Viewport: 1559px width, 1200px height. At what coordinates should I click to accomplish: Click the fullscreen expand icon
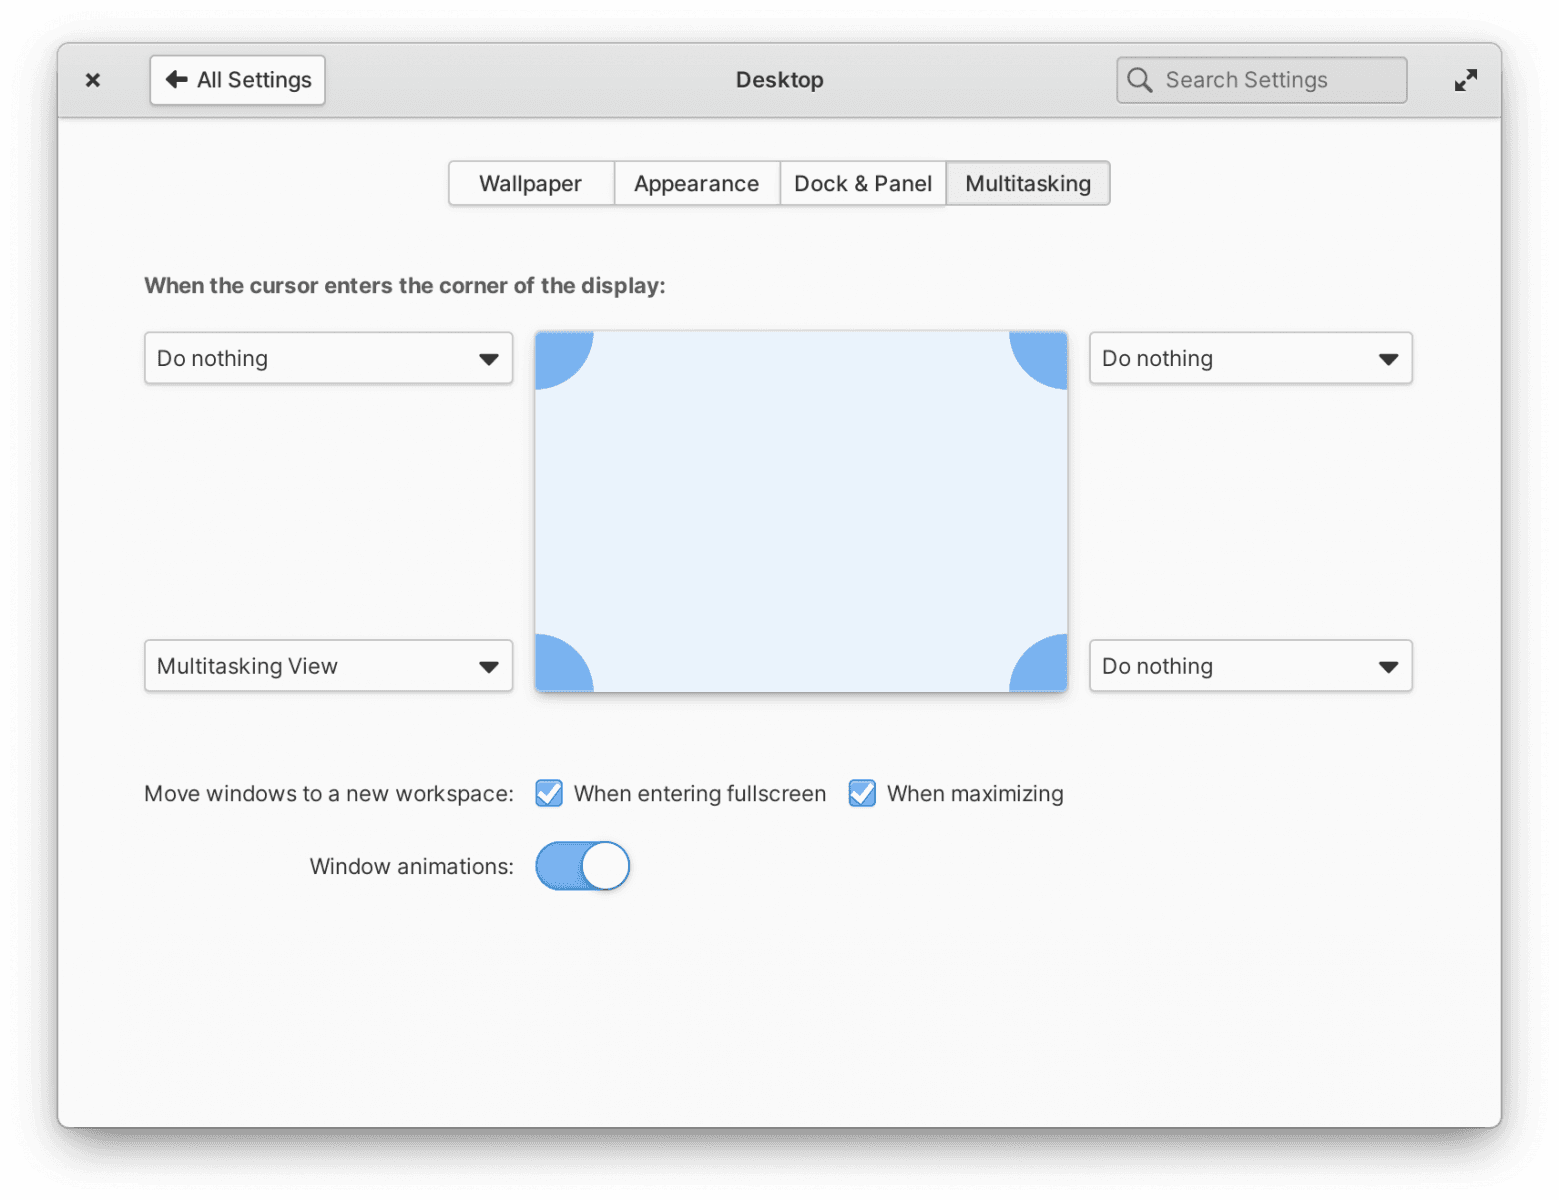tap(1465, 79)
